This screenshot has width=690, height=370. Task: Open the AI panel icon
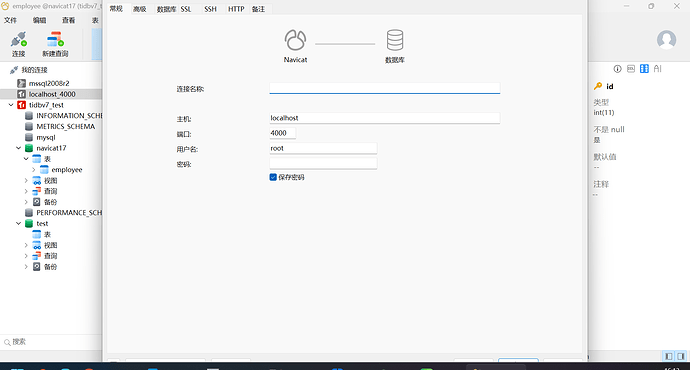coord(657,69)
